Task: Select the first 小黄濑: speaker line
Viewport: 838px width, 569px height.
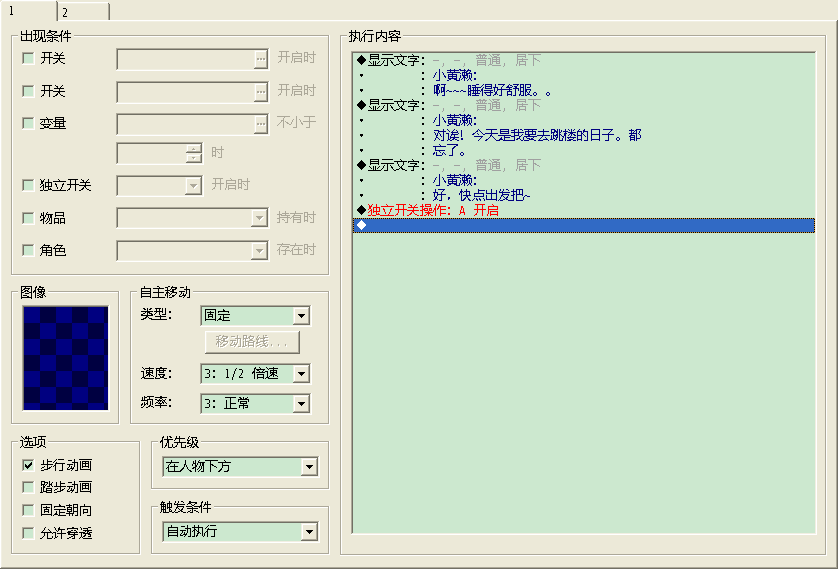Action: 584,75
